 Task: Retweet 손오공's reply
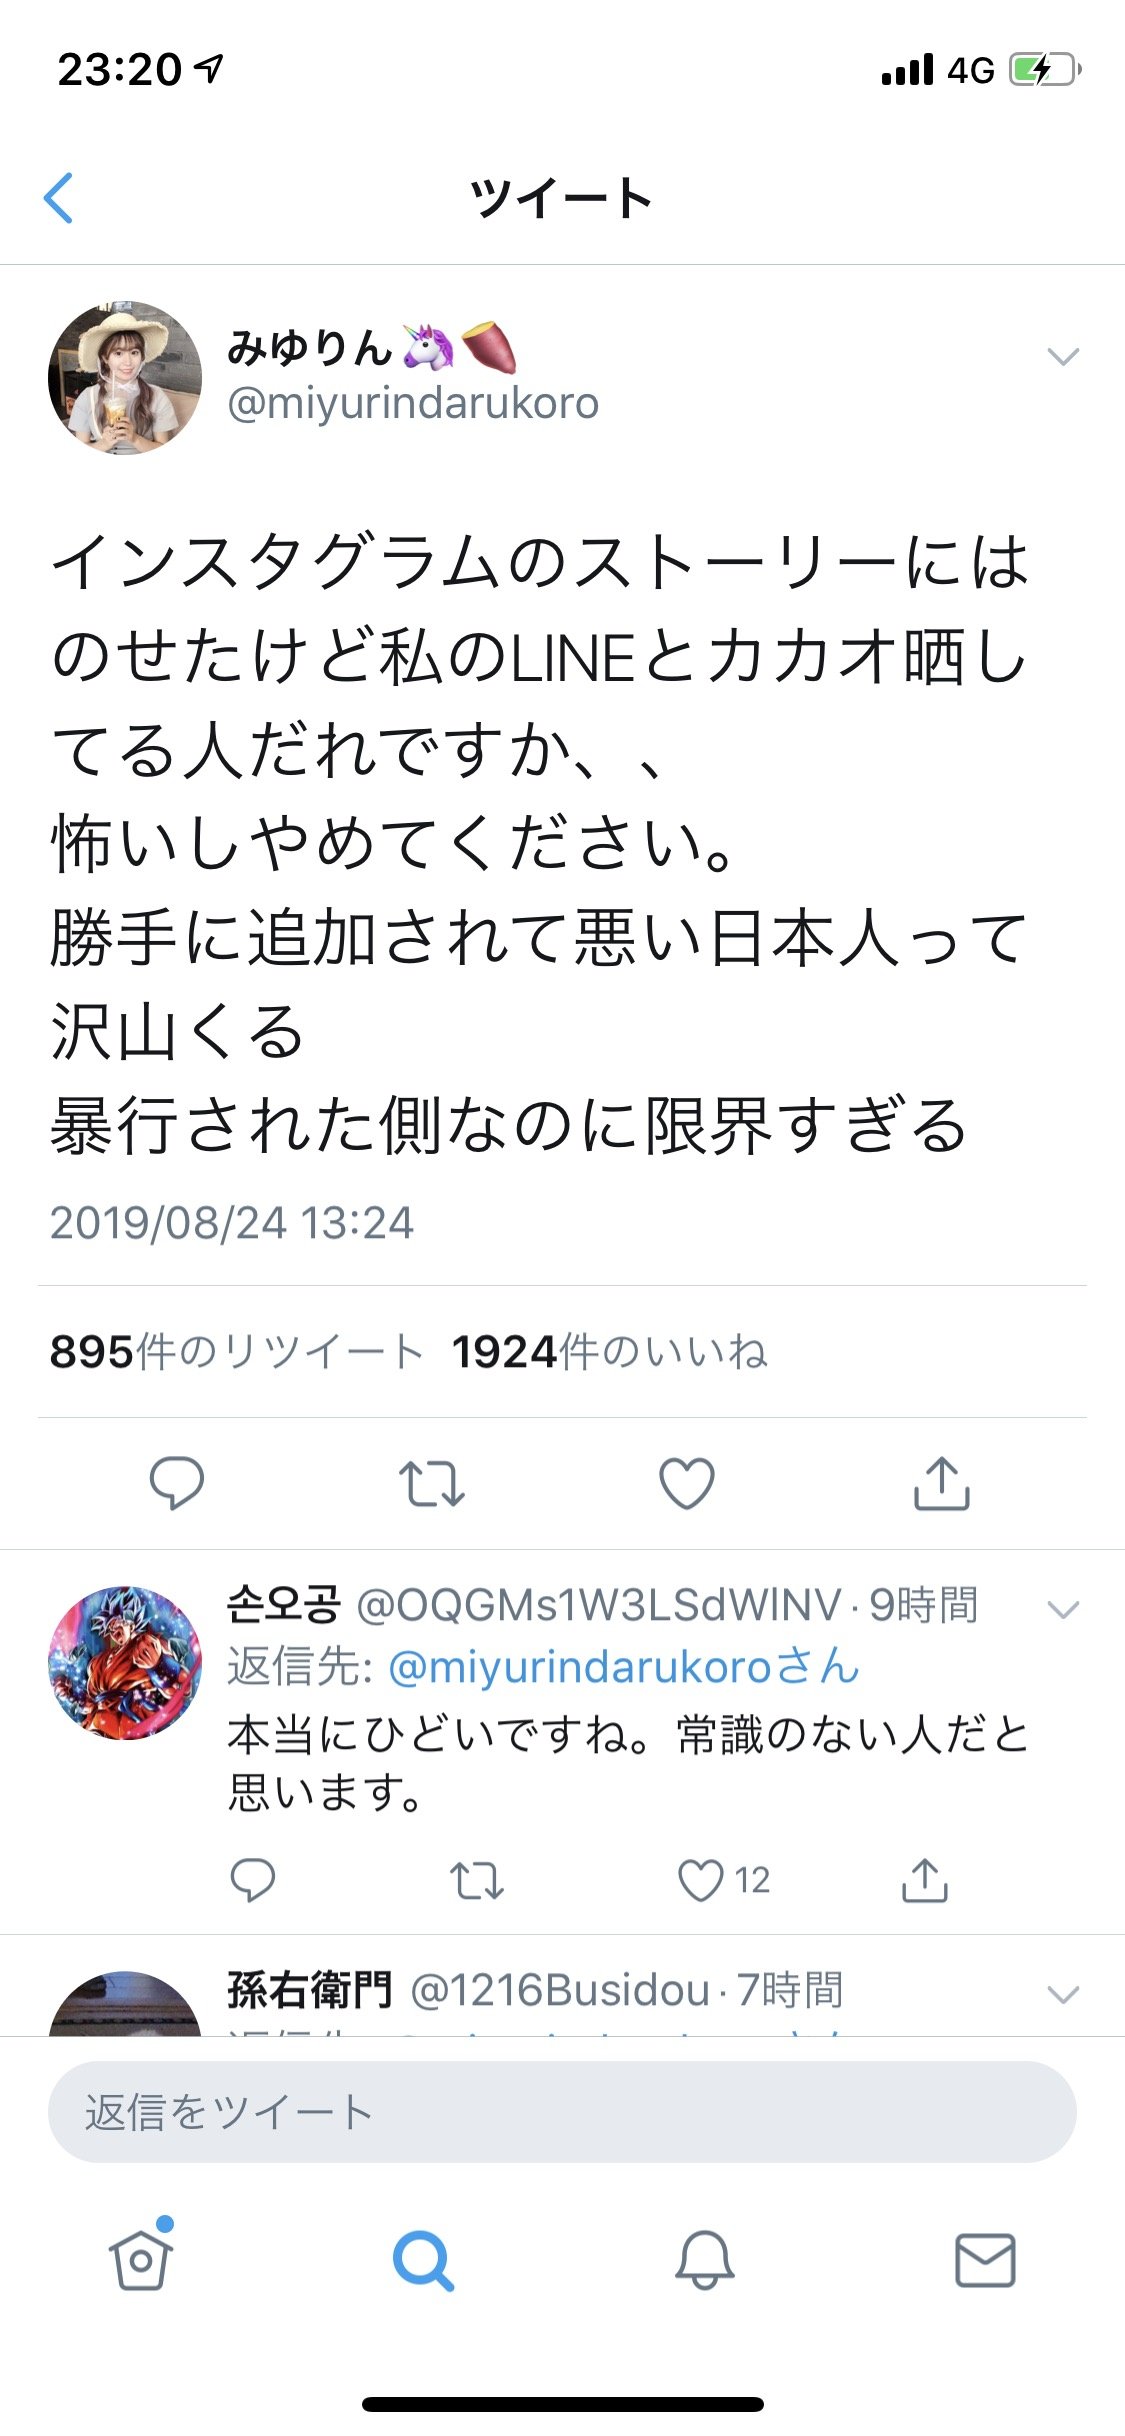476,1880
